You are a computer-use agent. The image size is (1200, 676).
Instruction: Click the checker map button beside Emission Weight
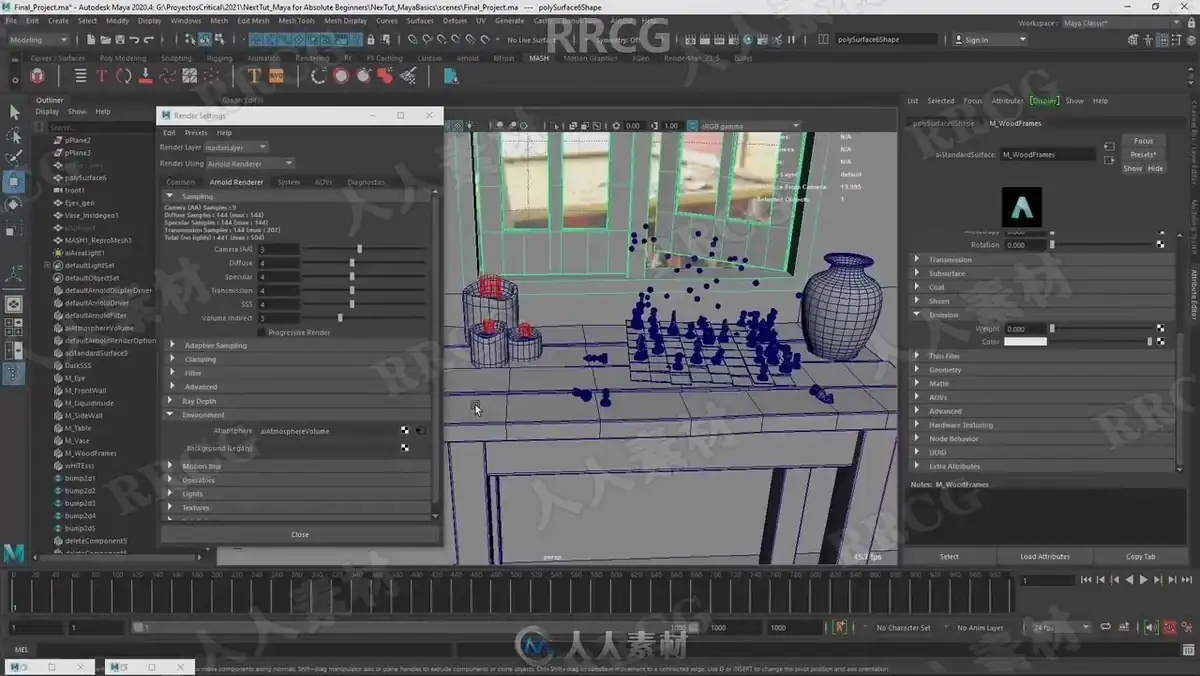tap(1160, 328)
